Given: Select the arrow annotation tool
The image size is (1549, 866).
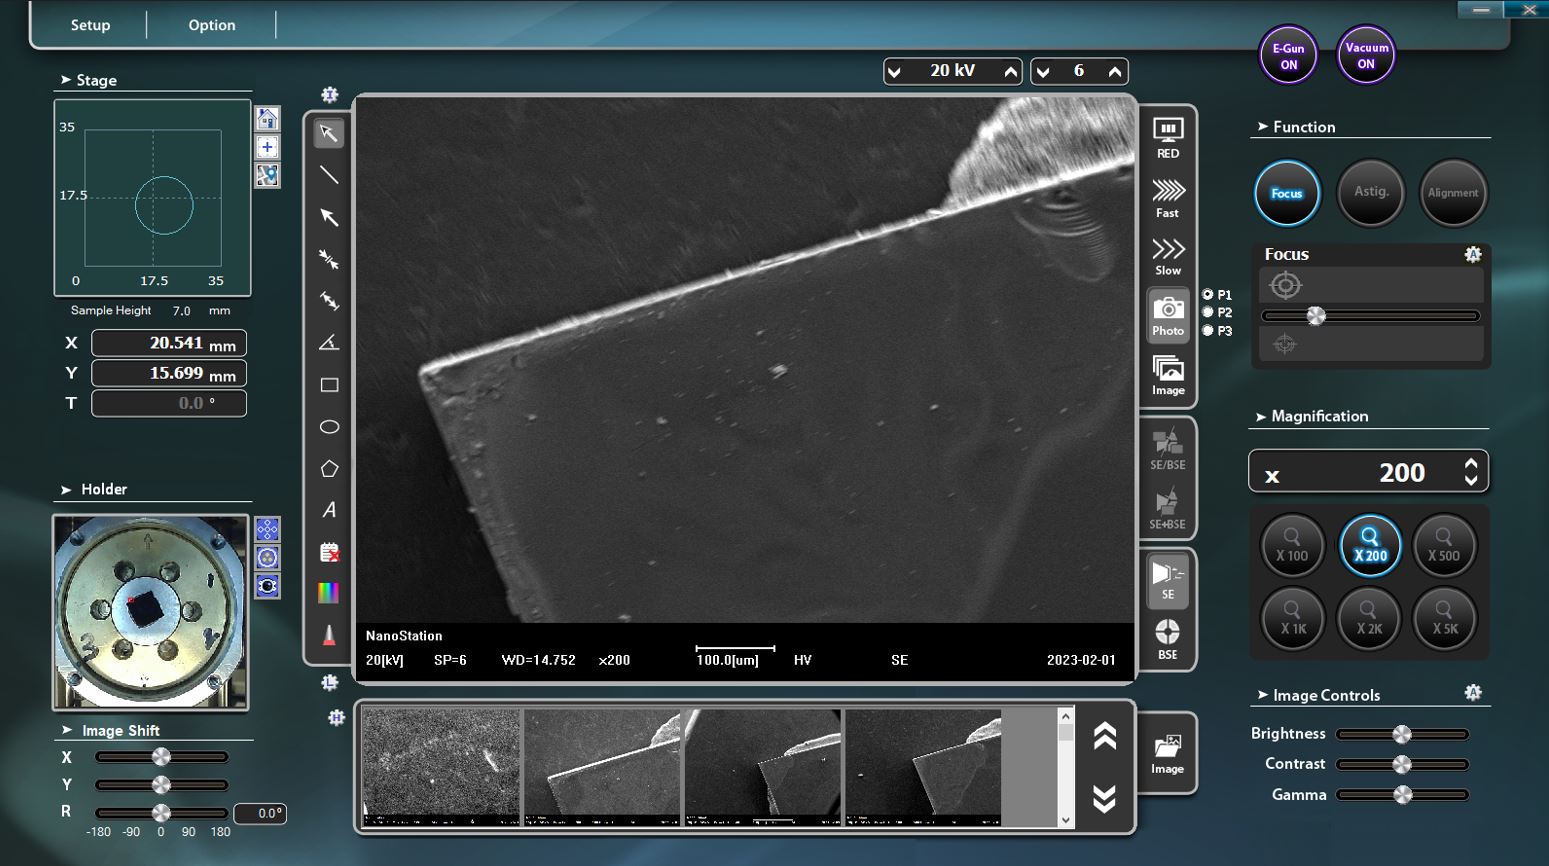Looking at the screenshot, I should coord(329,217).
